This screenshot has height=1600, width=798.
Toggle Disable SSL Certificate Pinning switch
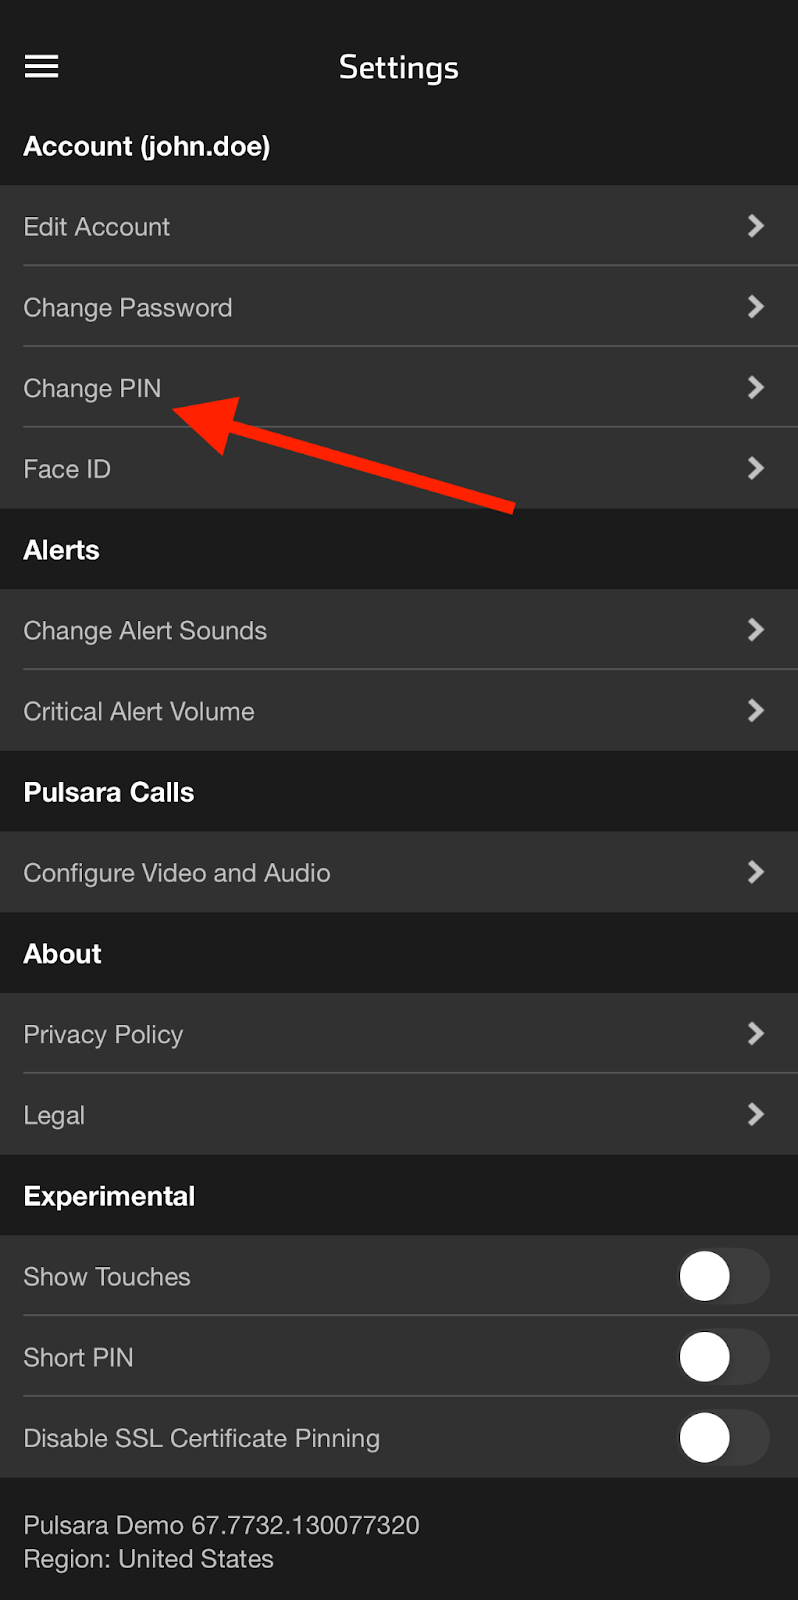(x=723, y=1438)
